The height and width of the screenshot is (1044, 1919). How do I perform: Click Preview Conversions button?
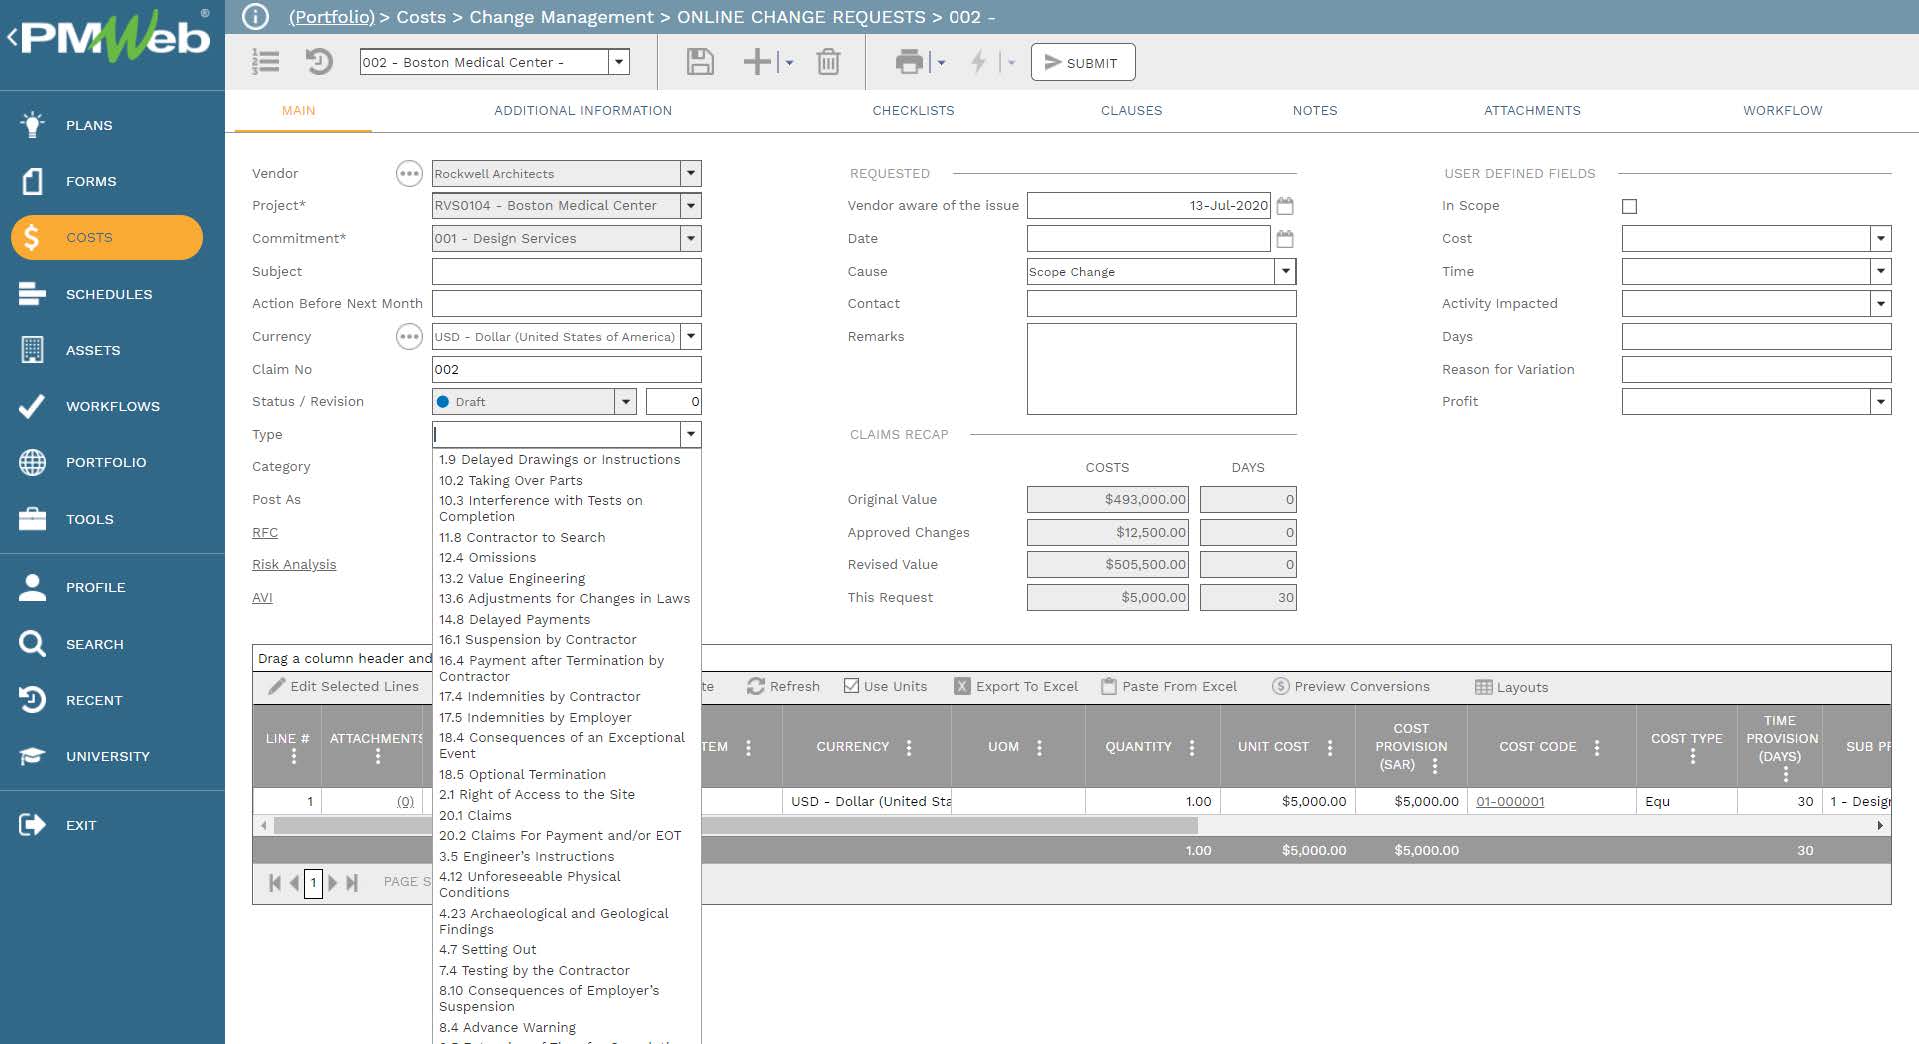pyautogui.click(x=1351, y=687)
